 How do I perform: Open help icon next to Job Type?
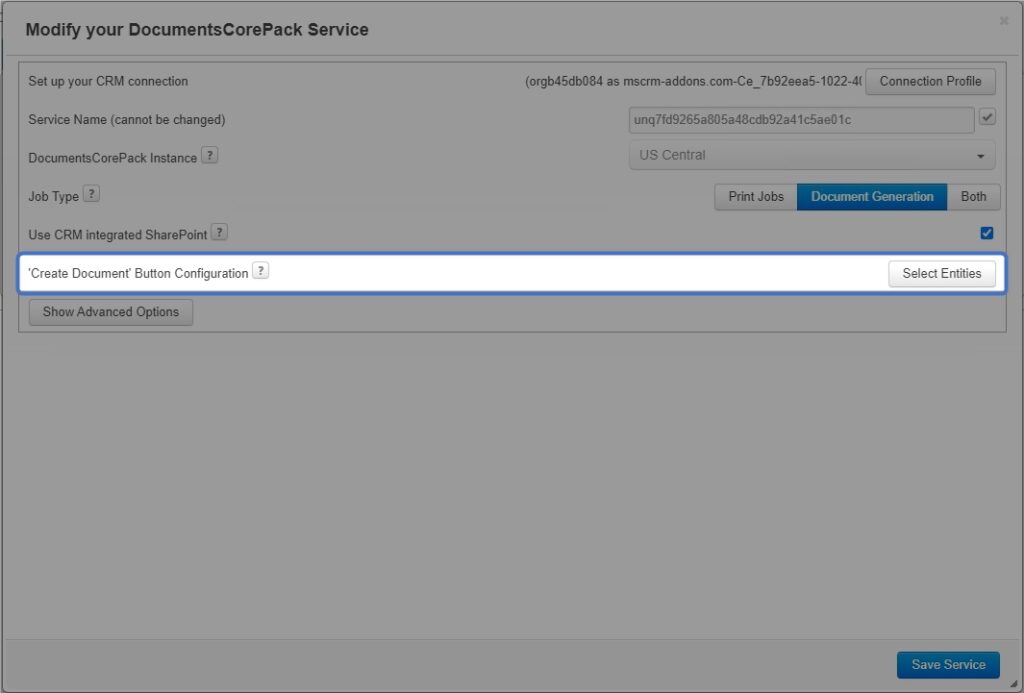tap(91, 194)
